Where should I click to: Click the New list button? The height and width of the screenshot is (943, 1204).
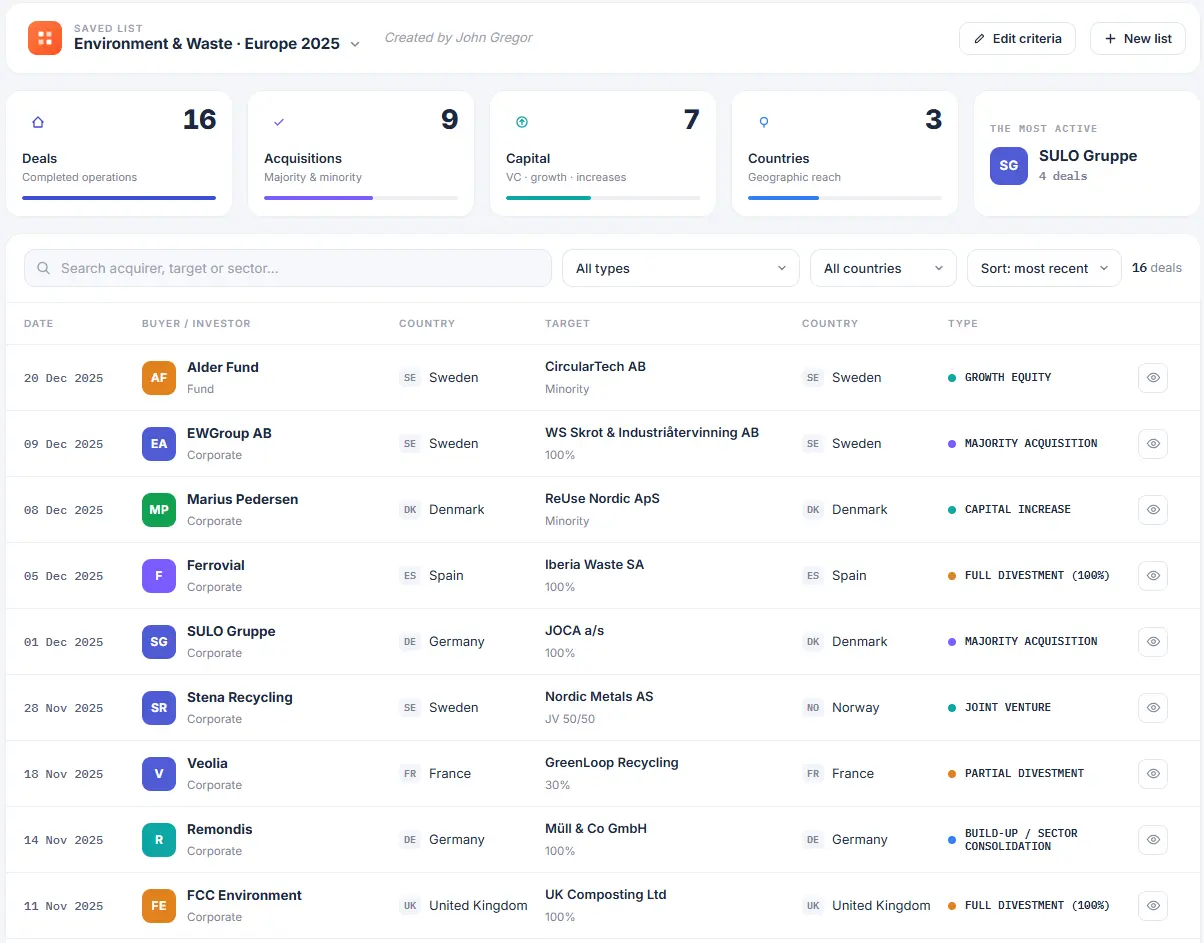coord(1138,38)
